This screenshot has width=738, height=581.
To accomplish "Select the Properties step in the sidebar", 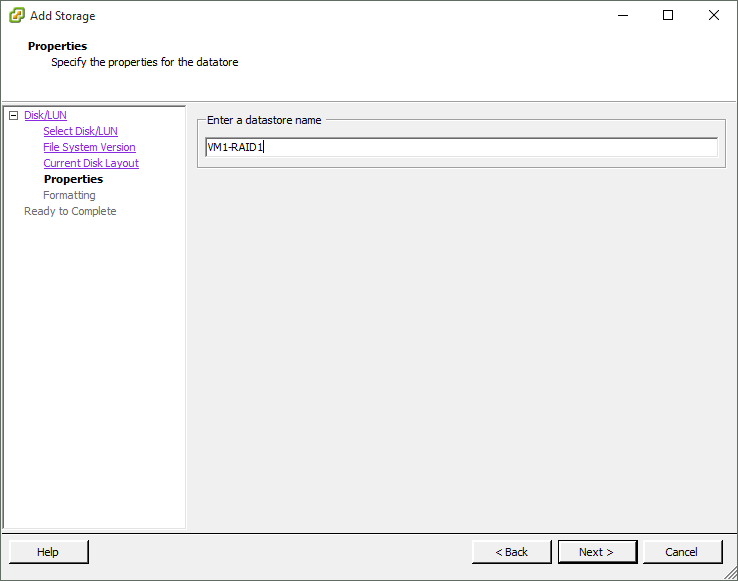I will click(73, 180).
